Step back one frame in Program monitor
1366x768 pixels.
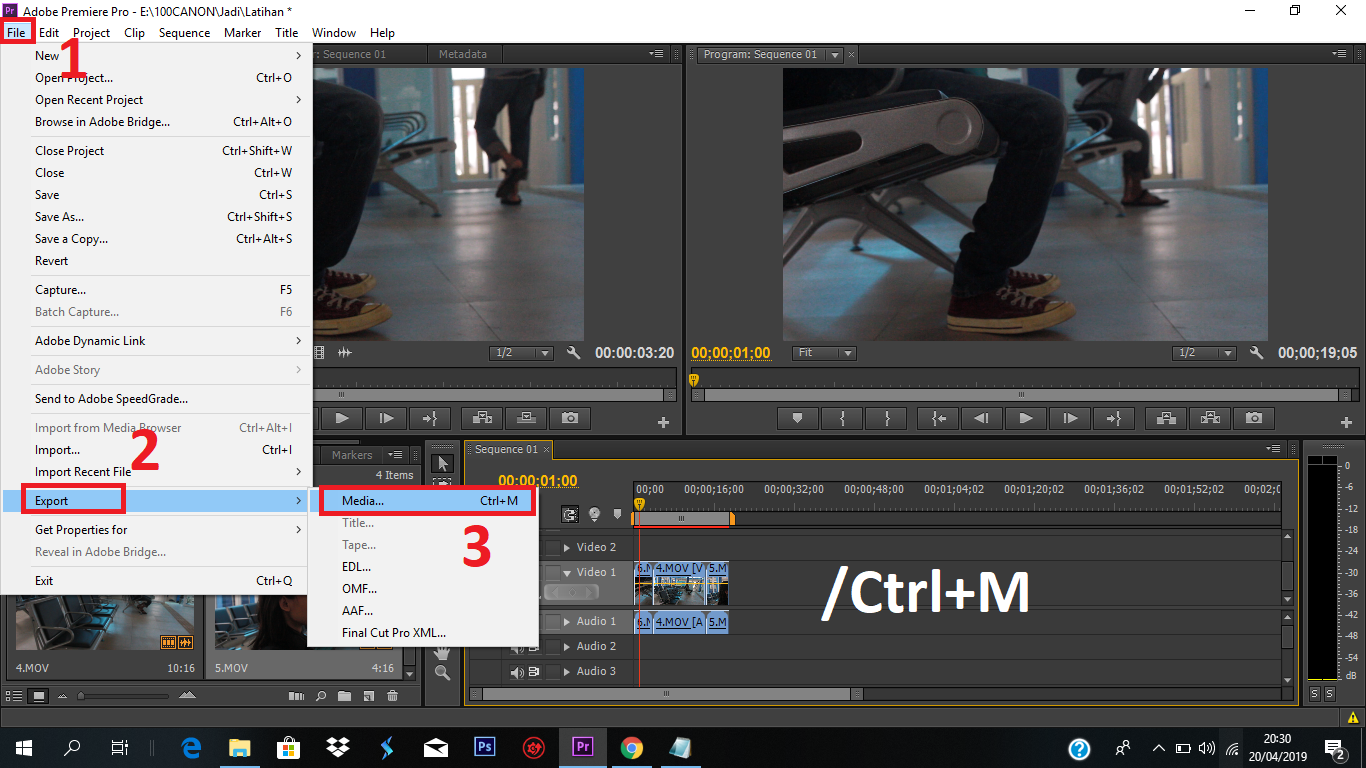coord(982,419)
